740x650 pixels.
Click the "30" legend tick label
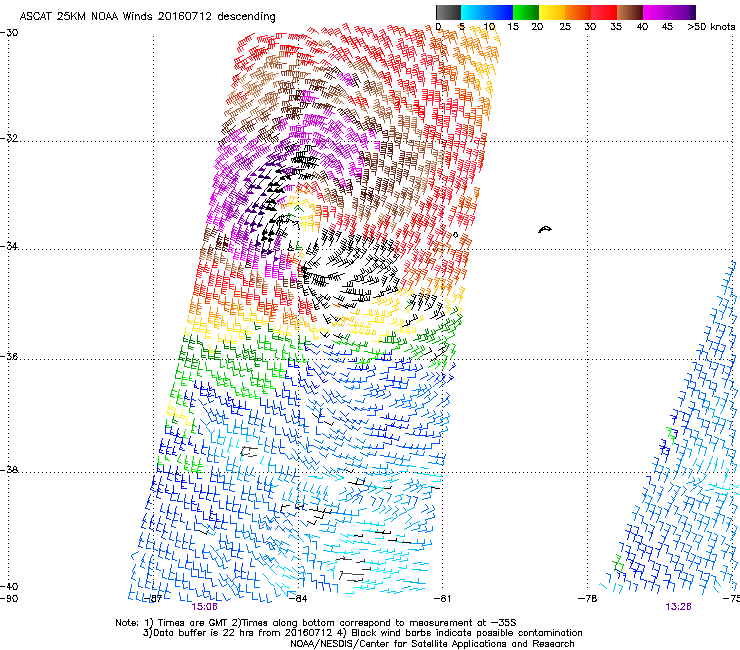tap(590, 27)
